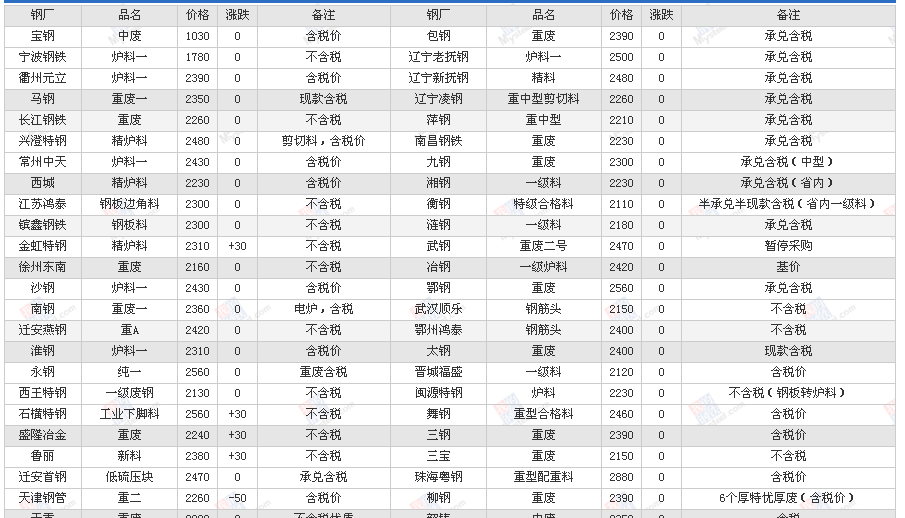Image resolution: width=905 pixels, height=518 pixels.
Task: Select the 重型配重料 product cell
Action: 543,477
